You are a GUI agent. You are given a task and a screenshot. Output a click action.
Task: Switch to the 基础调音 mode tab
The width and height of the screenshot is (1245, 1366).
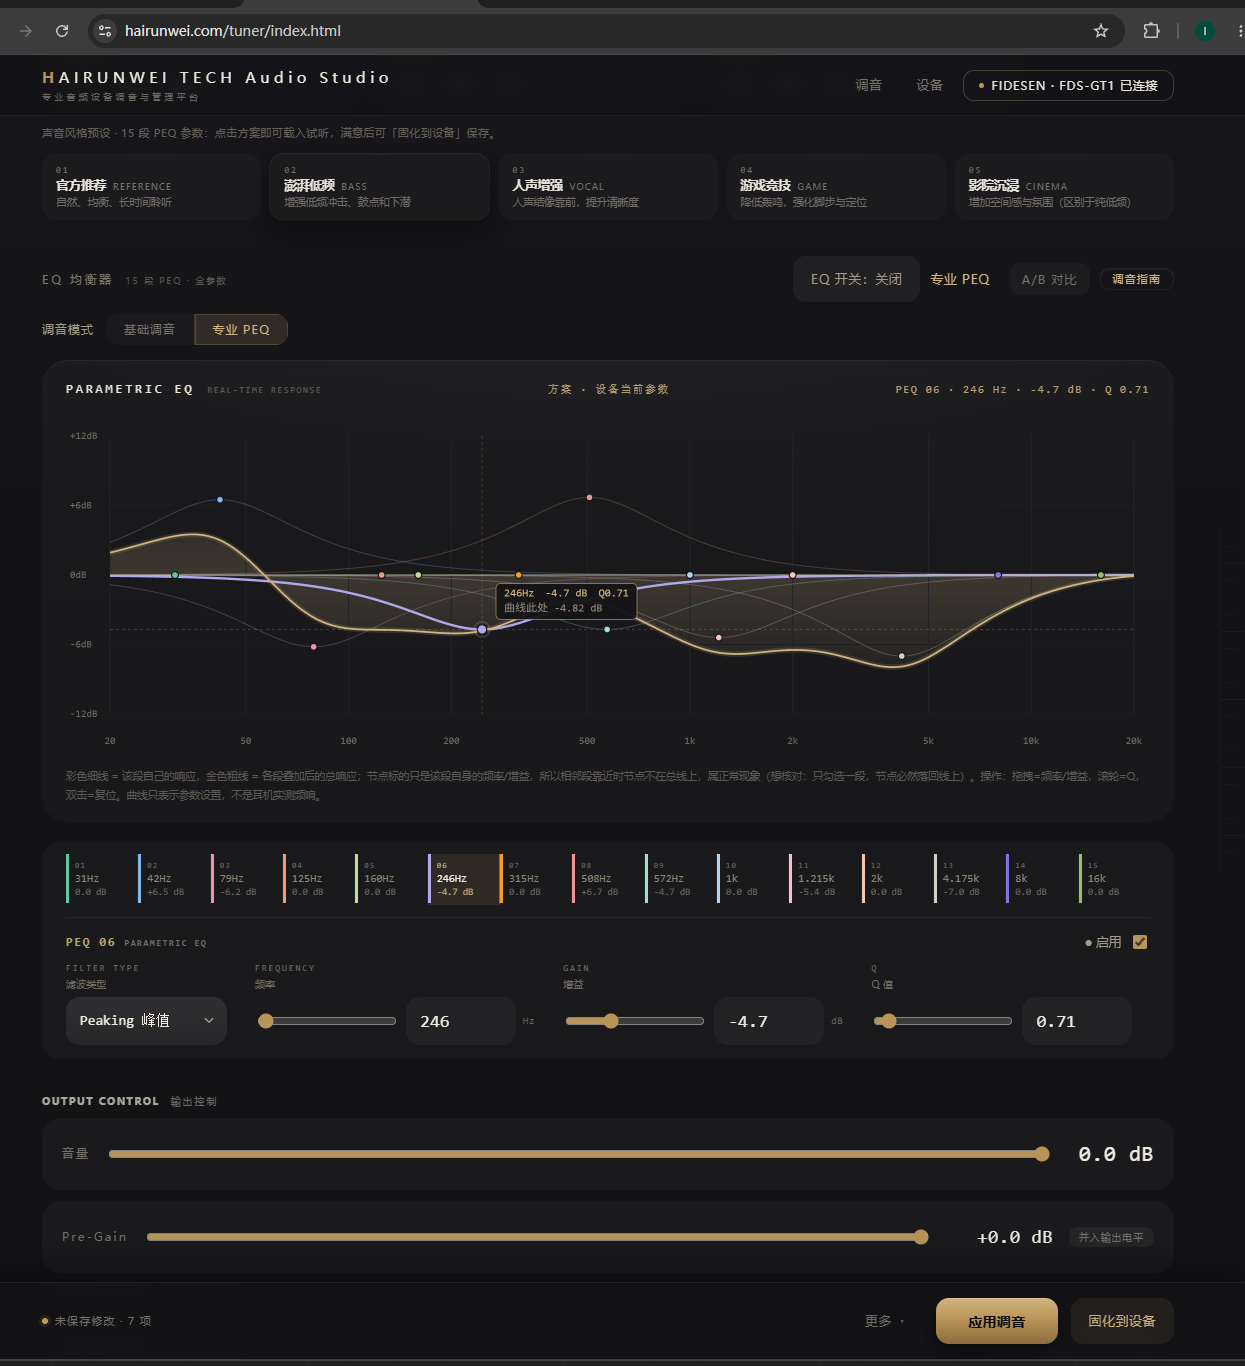pos(149,329)
